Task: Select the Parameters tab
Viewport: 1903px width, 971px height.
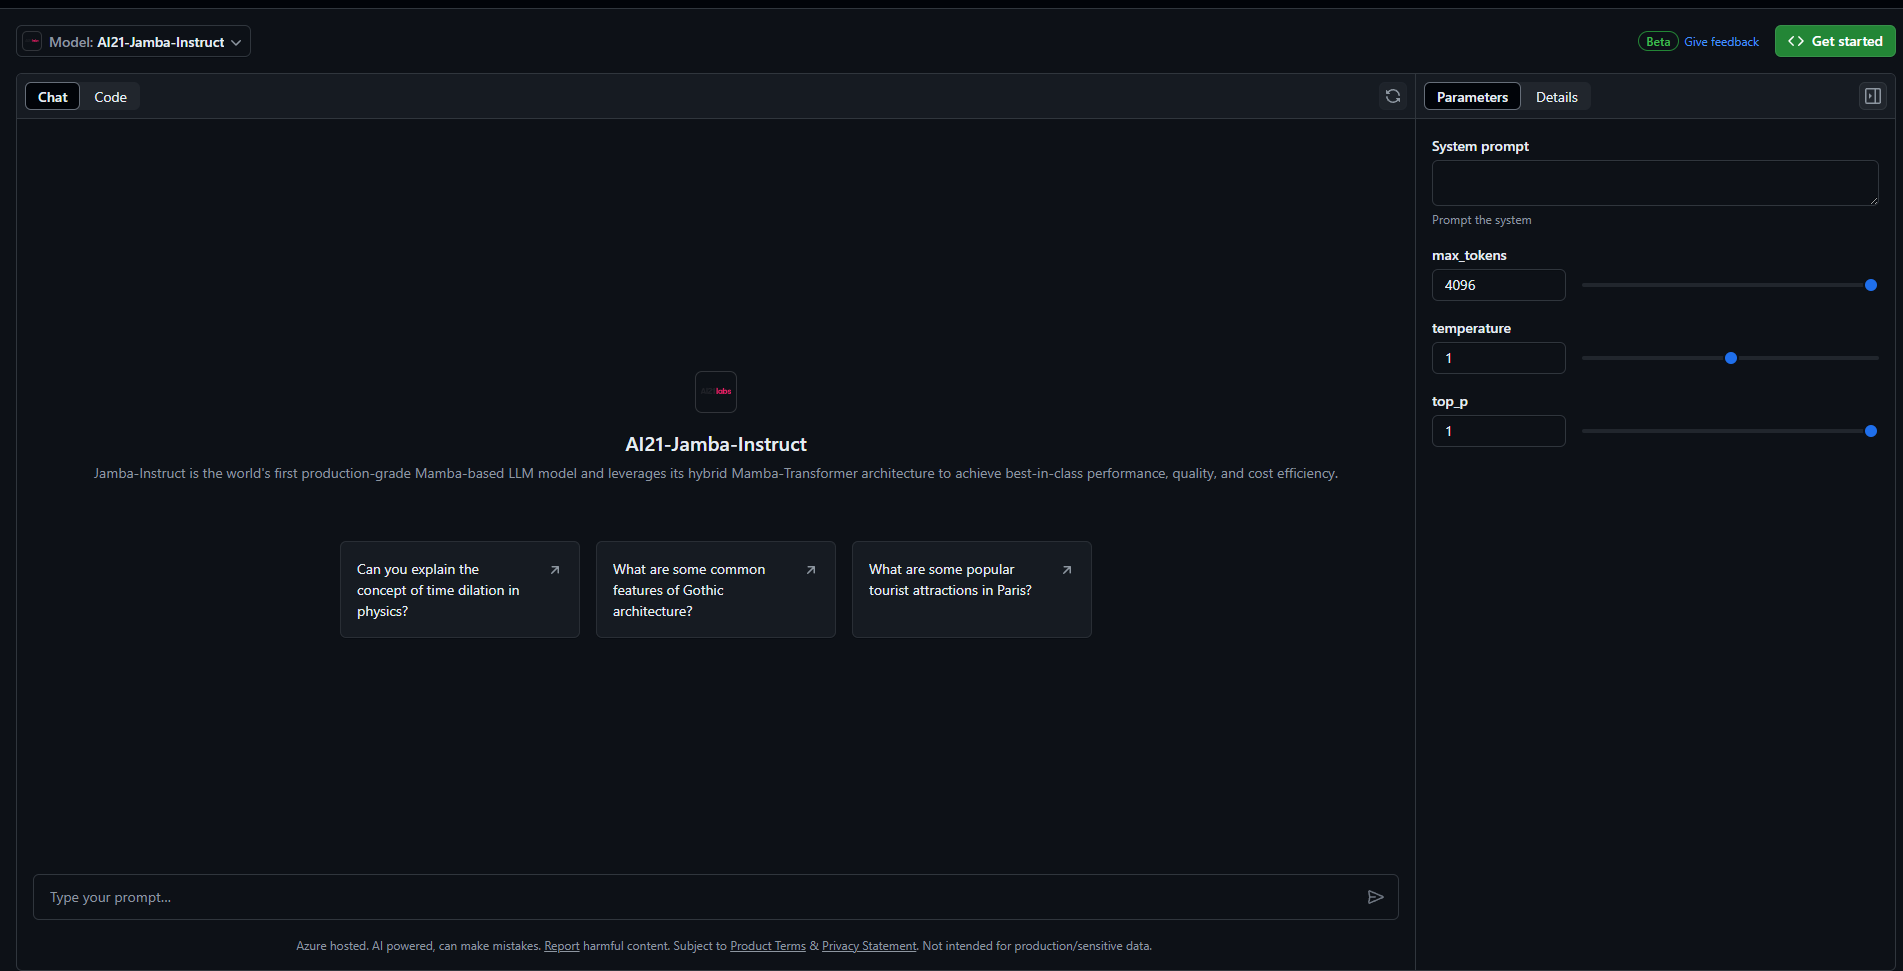Action: coord(1472,97)
